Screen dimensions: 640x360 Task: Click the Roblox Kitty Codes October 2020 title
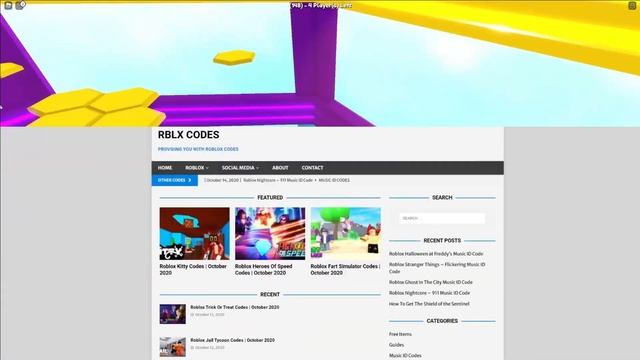tap(193, 269)
